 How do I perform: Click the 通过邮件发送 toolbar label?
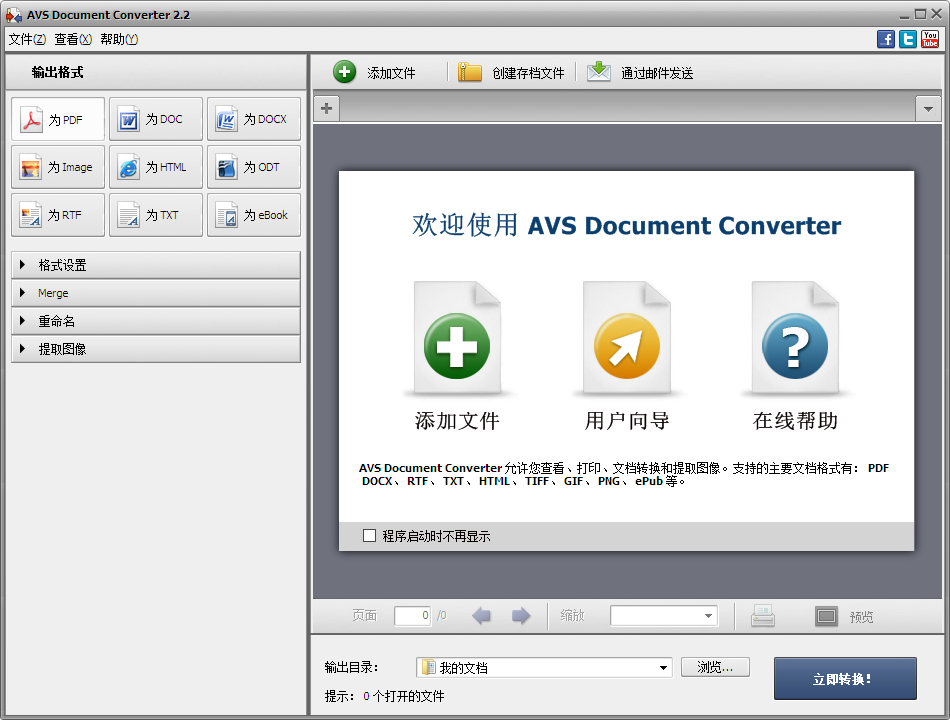click(657, 73)
